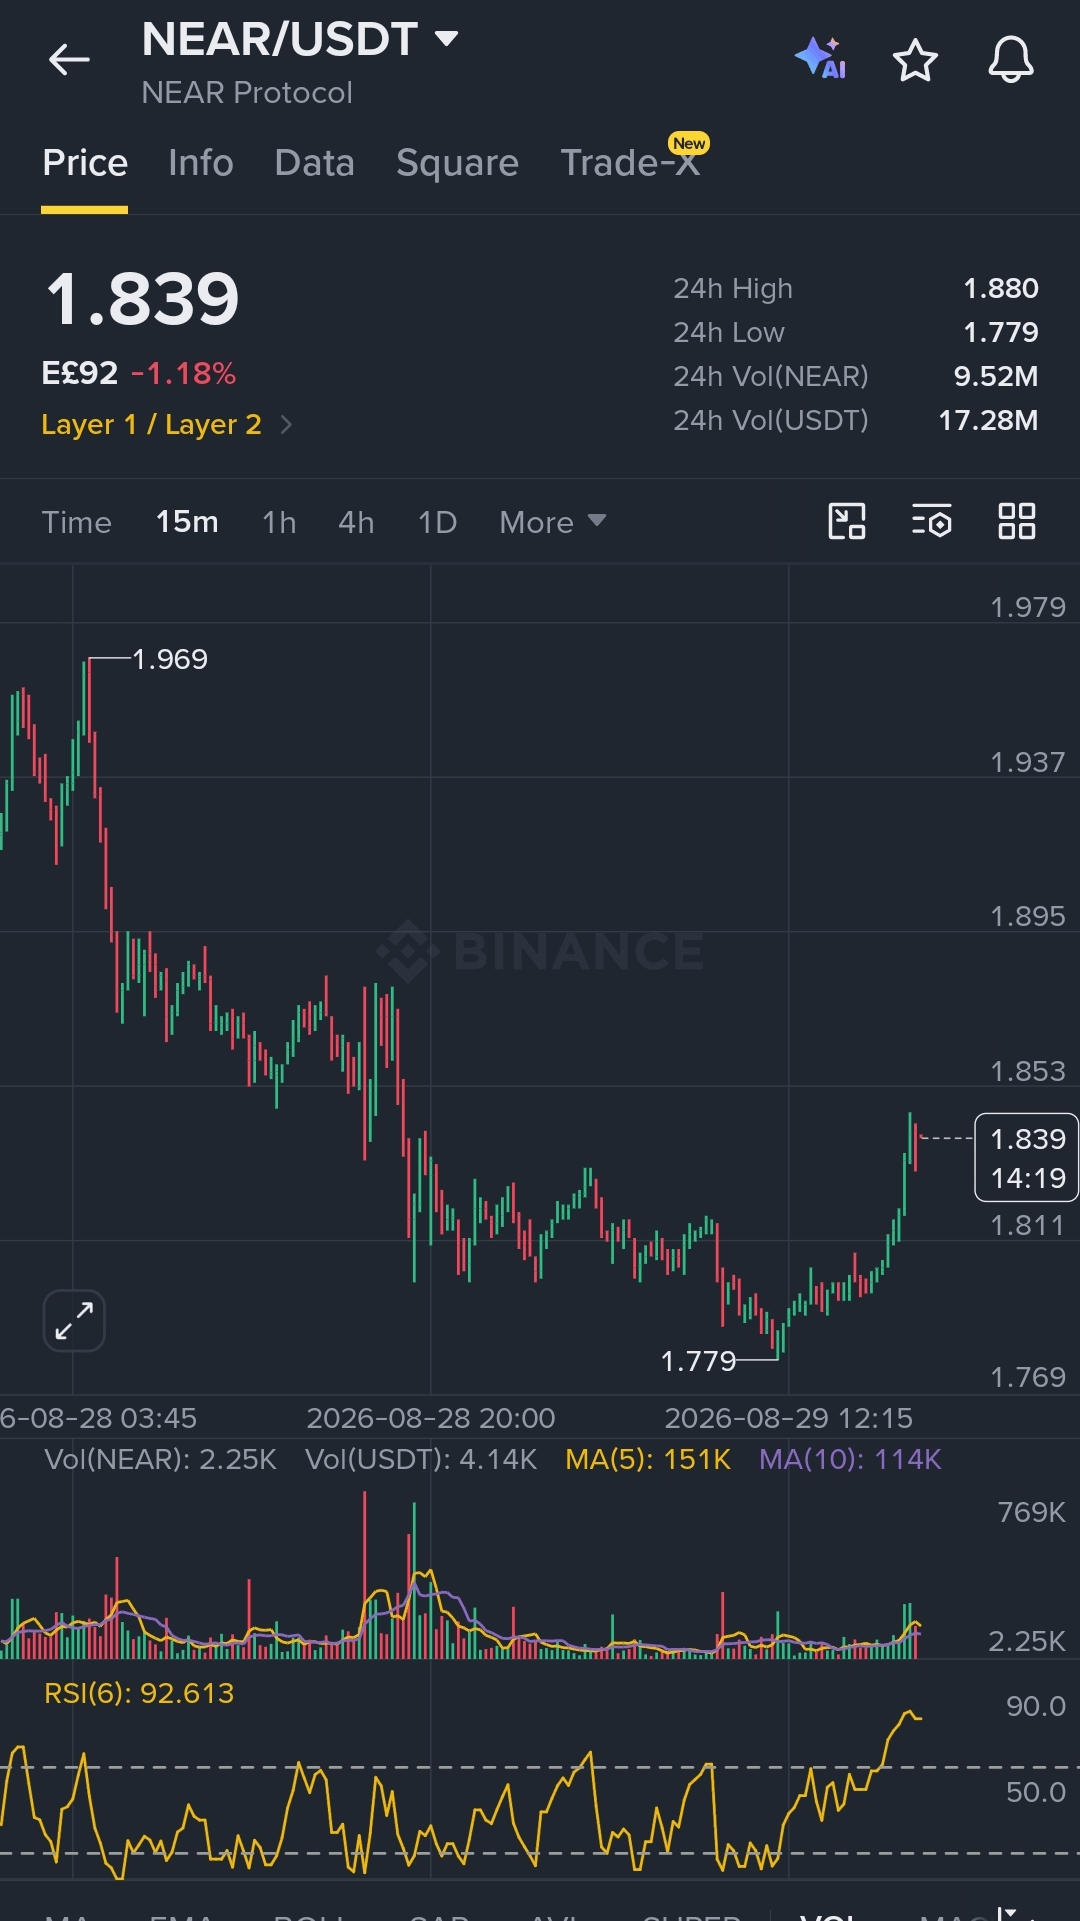
Task: Open chart indicator settings icon
Action: pyautogui.click(x=931, y=521)
